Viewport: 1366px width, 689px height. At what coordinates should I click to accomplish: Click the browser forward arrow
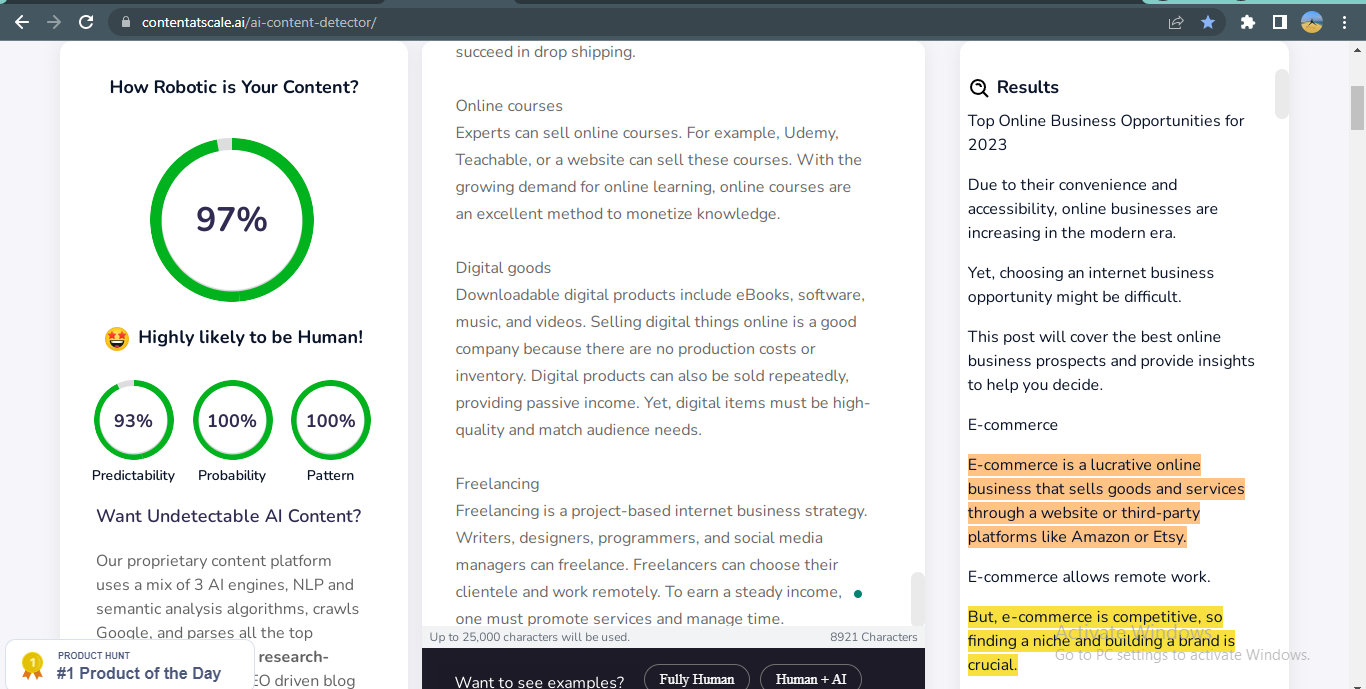tap(54, 22)
